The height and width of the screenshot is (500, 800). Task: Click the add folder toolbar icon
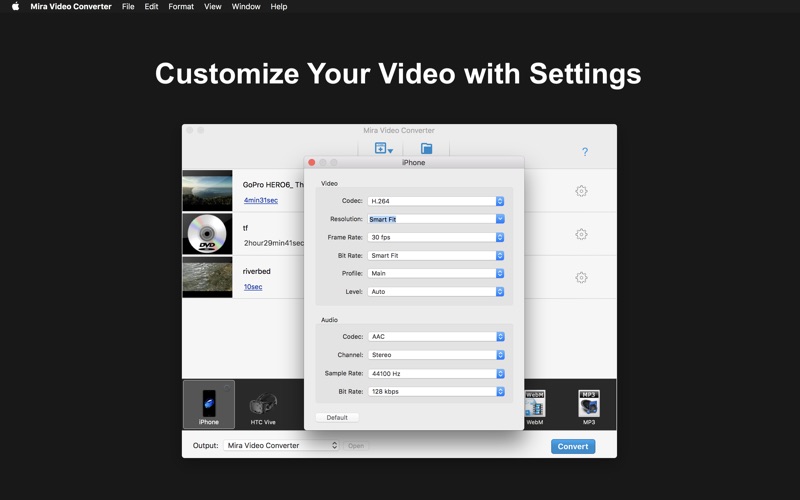pyautogui.click(x=427, y=148)
